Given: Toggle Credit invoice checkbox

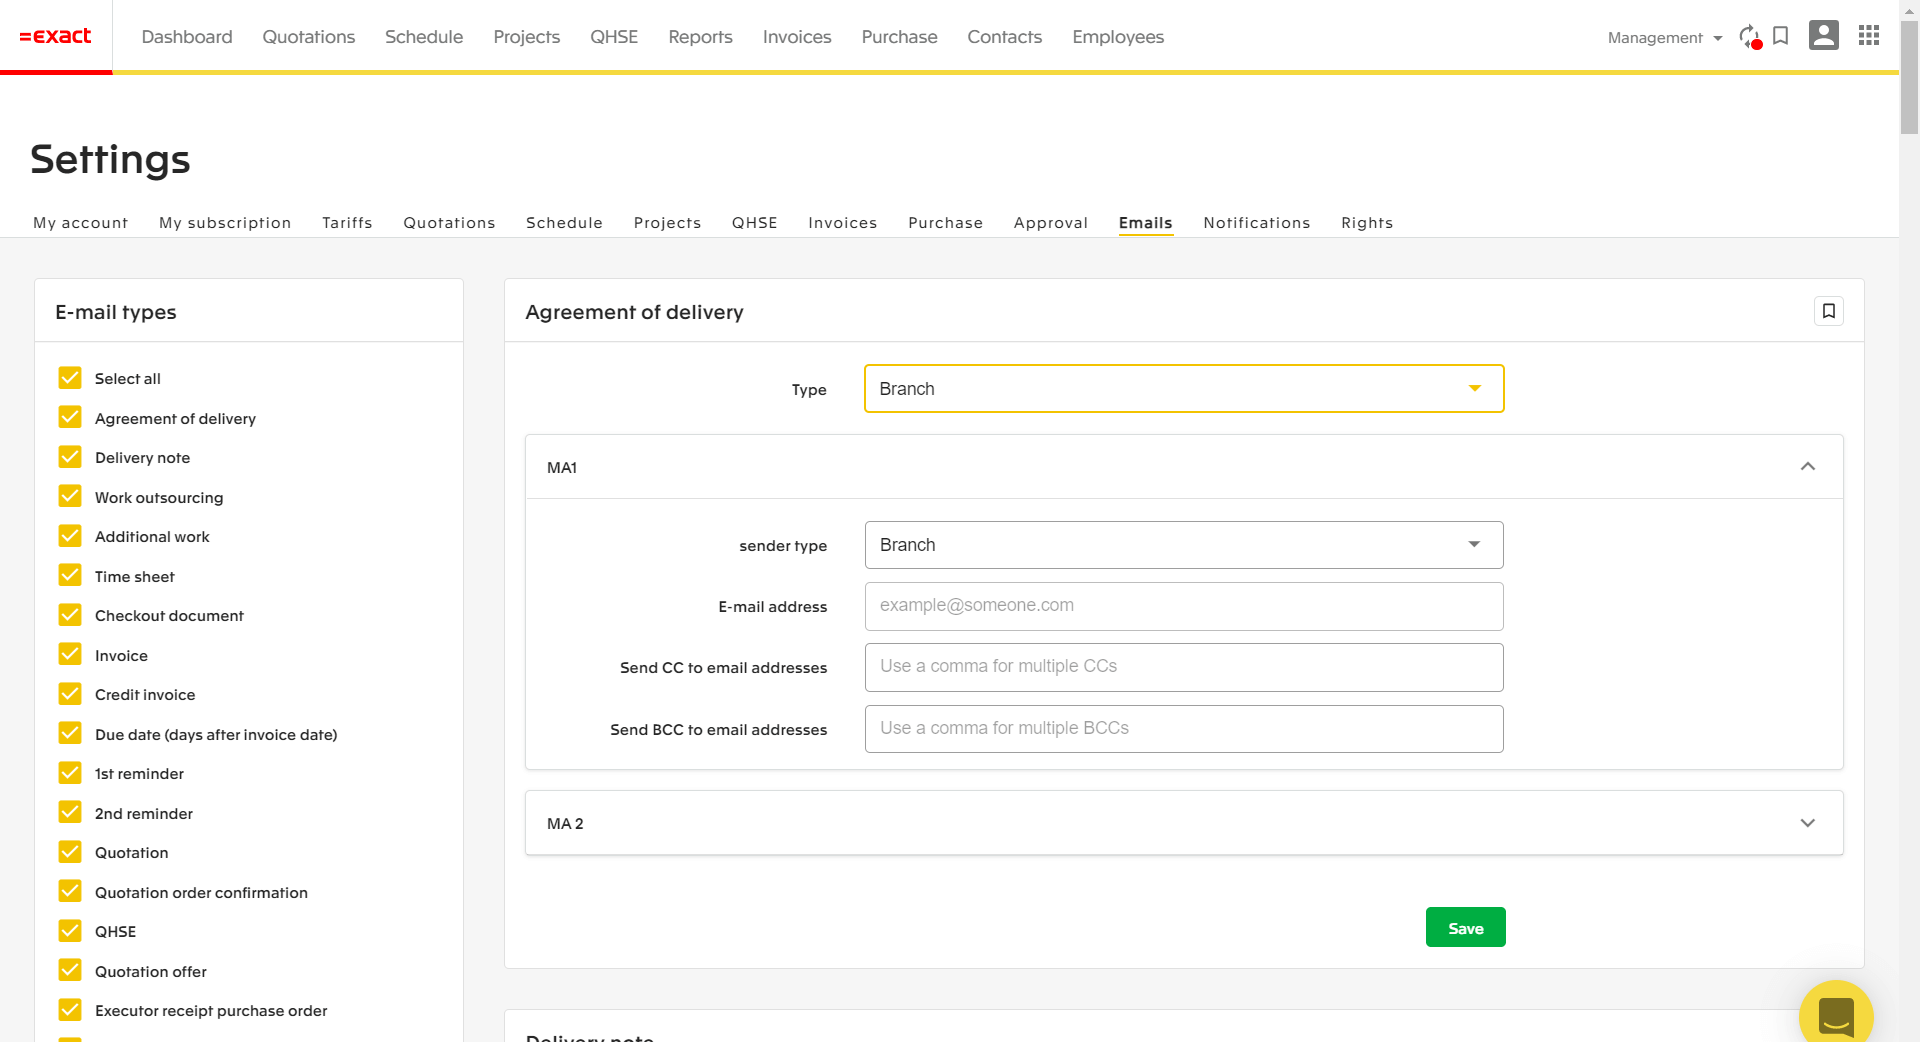Looking at the screenshot, I should 70,694.
